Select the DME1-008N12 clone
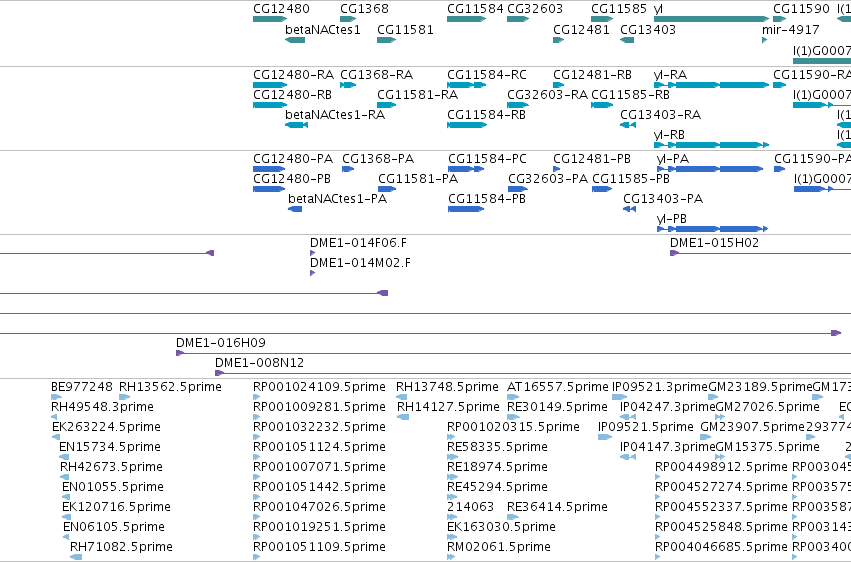 tap(533, 374)
